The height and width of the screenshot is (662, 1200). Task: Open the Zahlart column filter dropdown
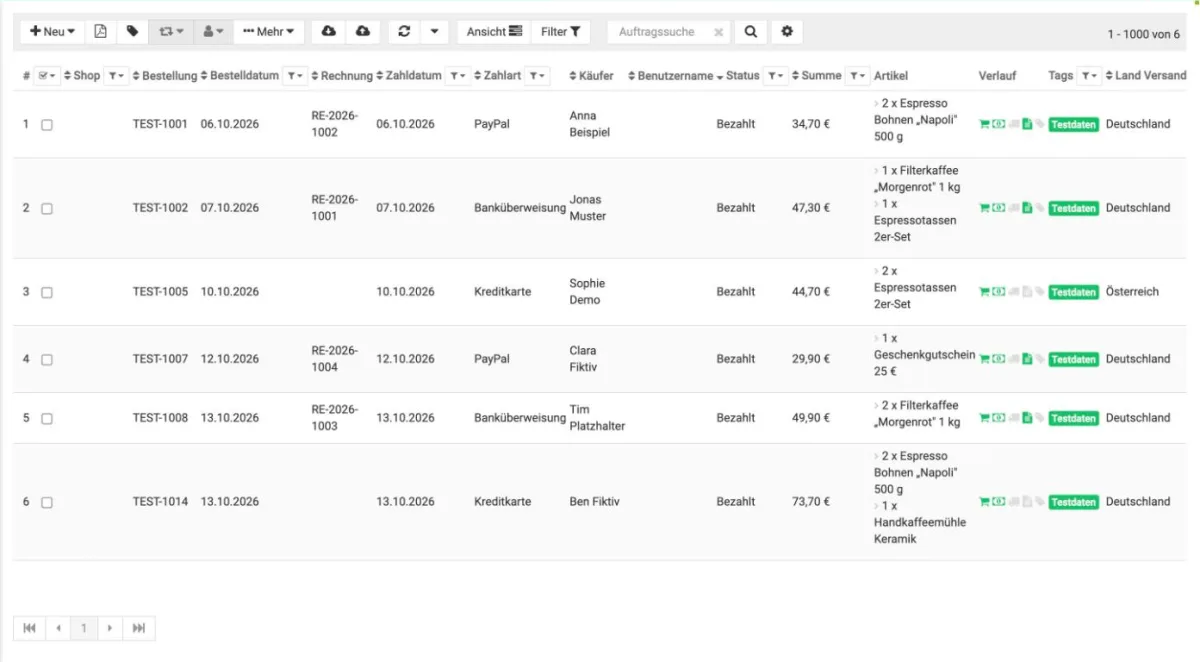[537, 75]
